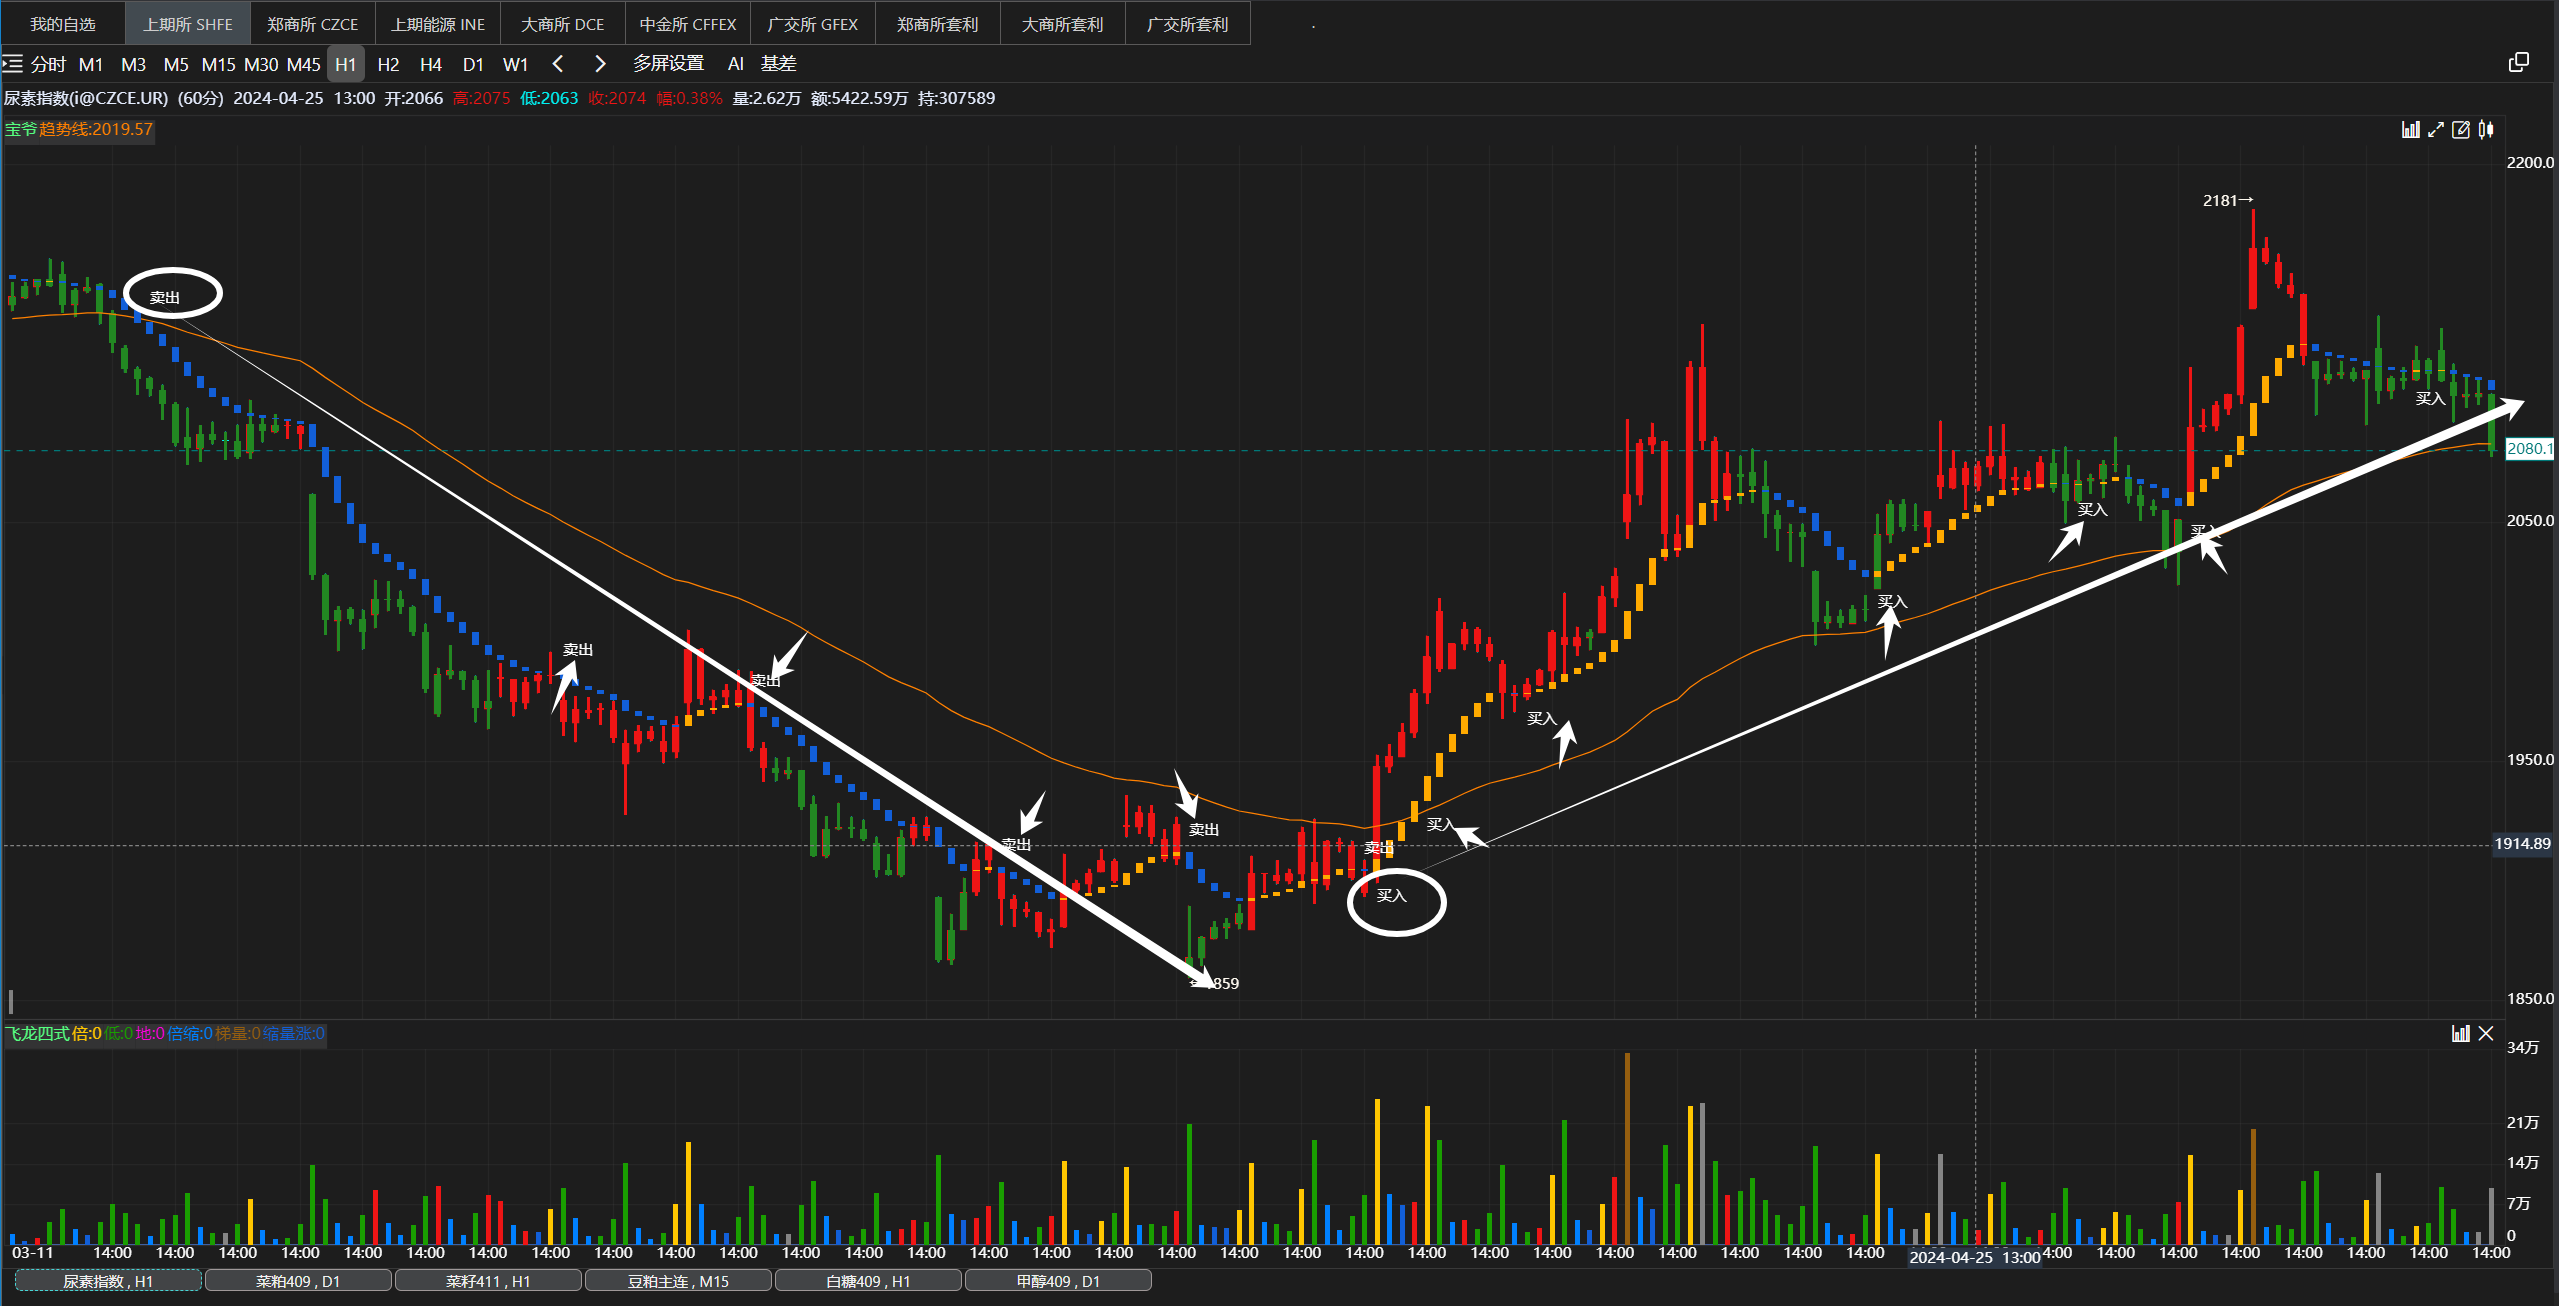
Task: Open the 白糖409, H1 bottom tab
Action: tap(868, 1280)
